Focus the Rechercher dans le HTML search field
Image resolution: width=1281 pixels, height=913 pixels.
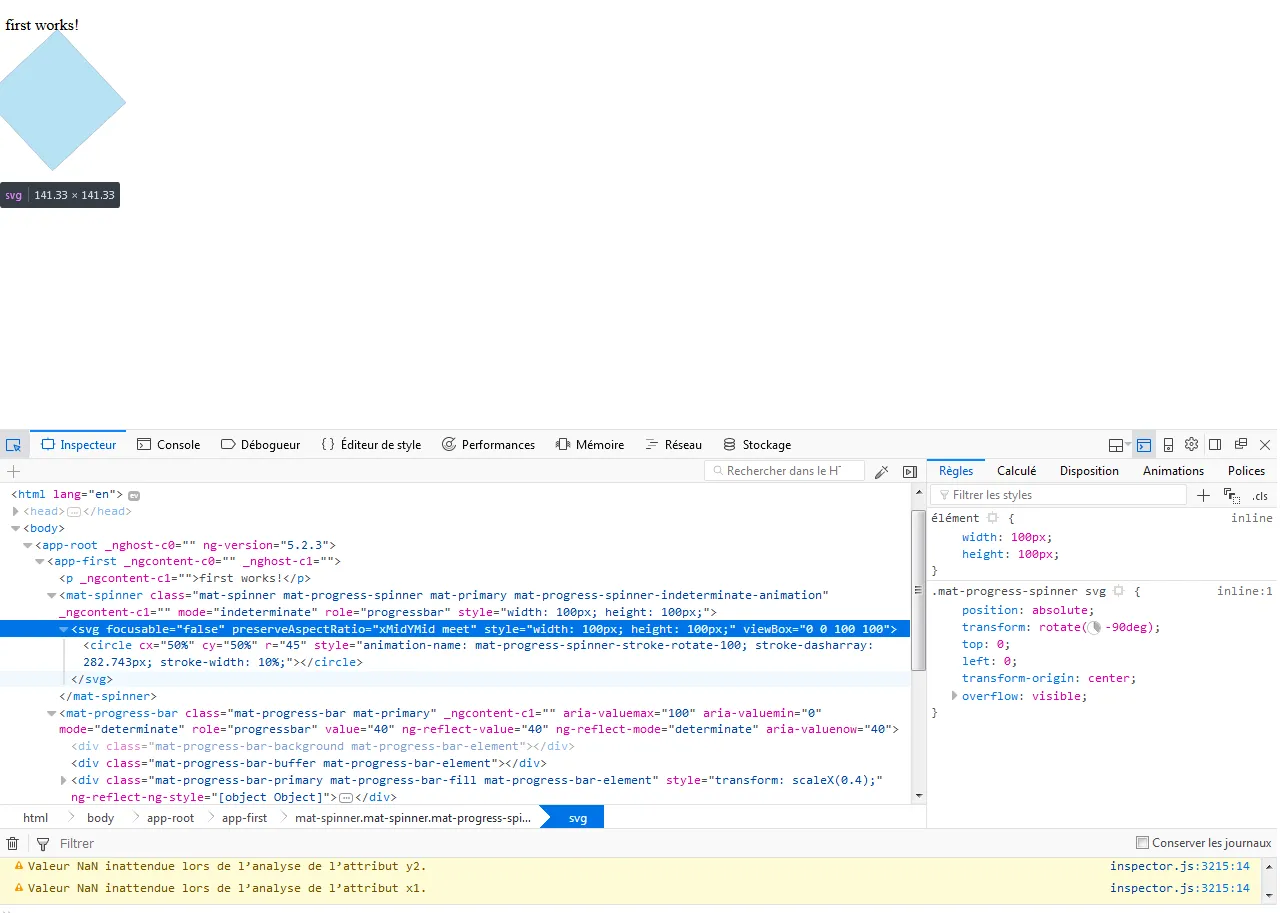click(785, 471)
